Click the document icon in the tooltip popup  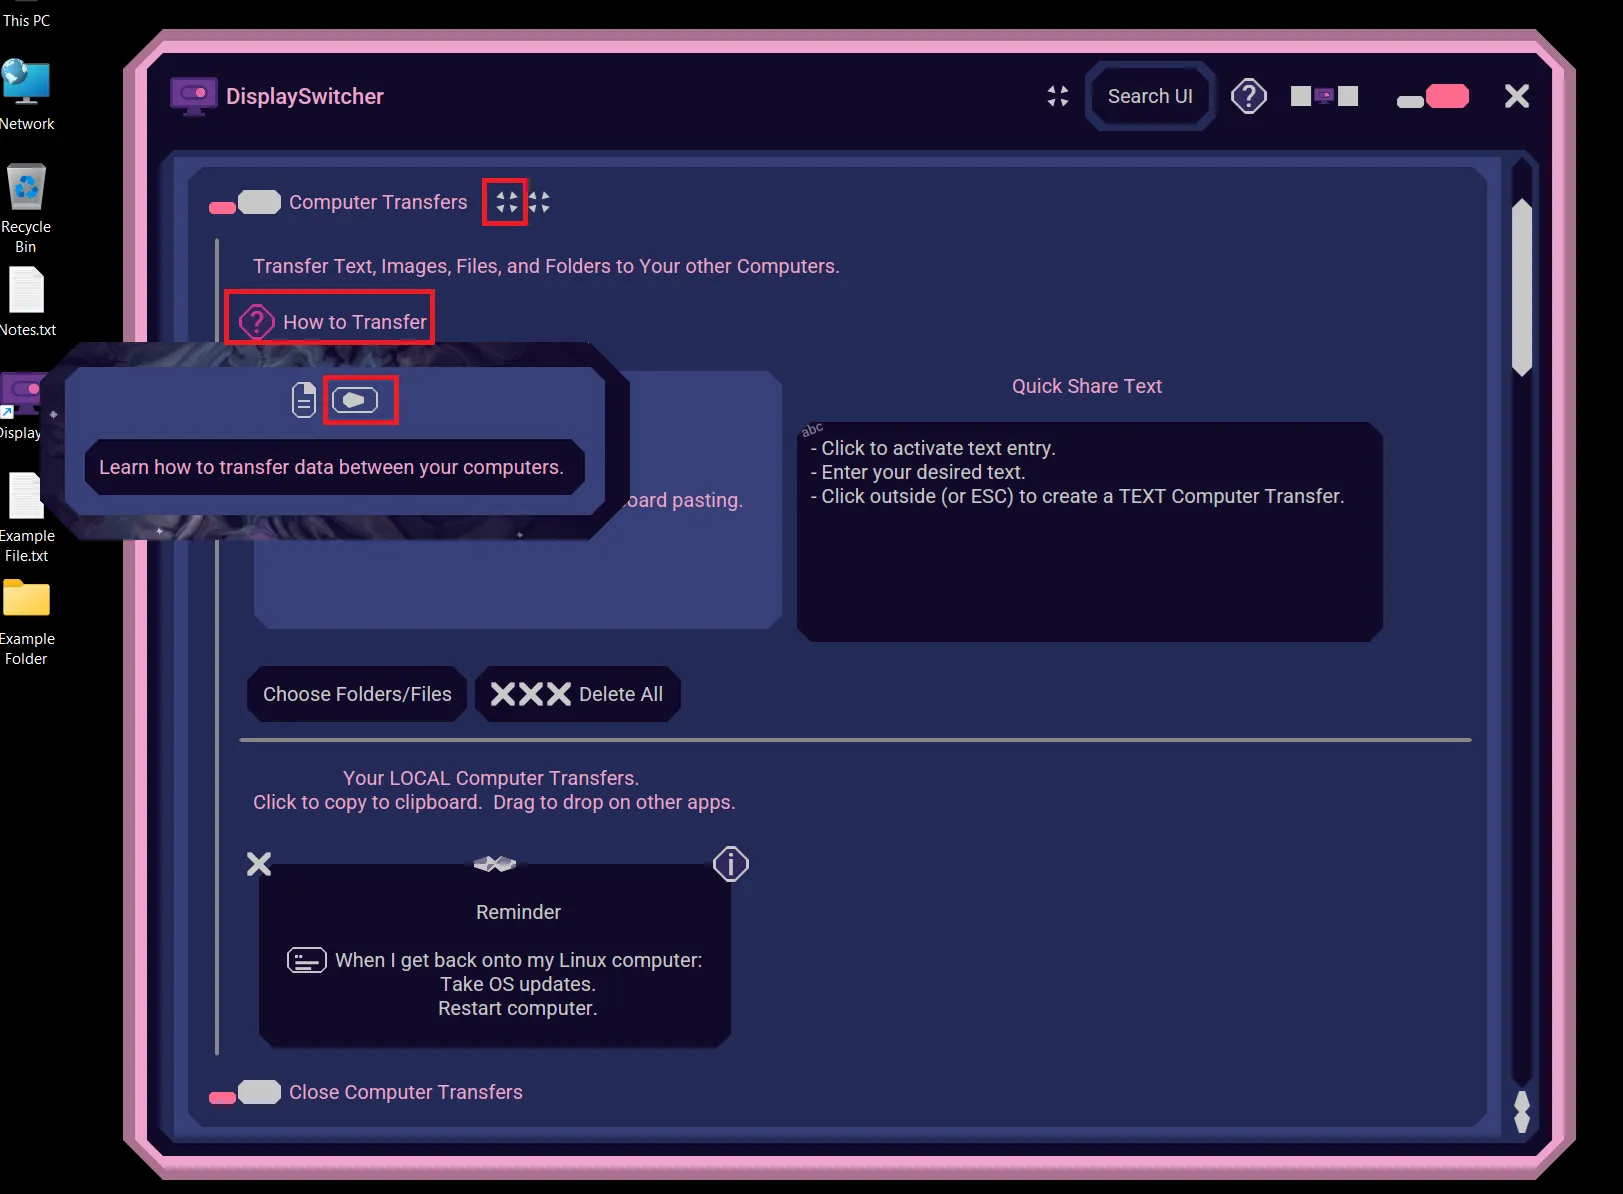pyautogui.click(x=304, y=400)
